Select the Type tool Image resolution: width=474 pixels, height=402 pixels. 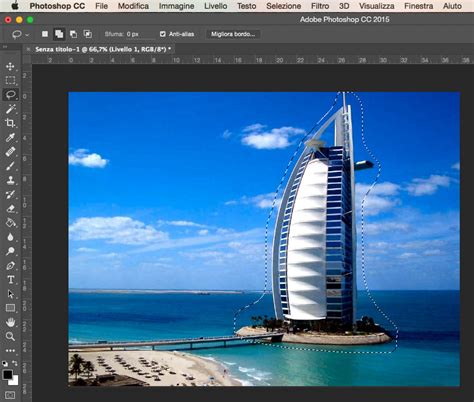[x=10, y=280]
